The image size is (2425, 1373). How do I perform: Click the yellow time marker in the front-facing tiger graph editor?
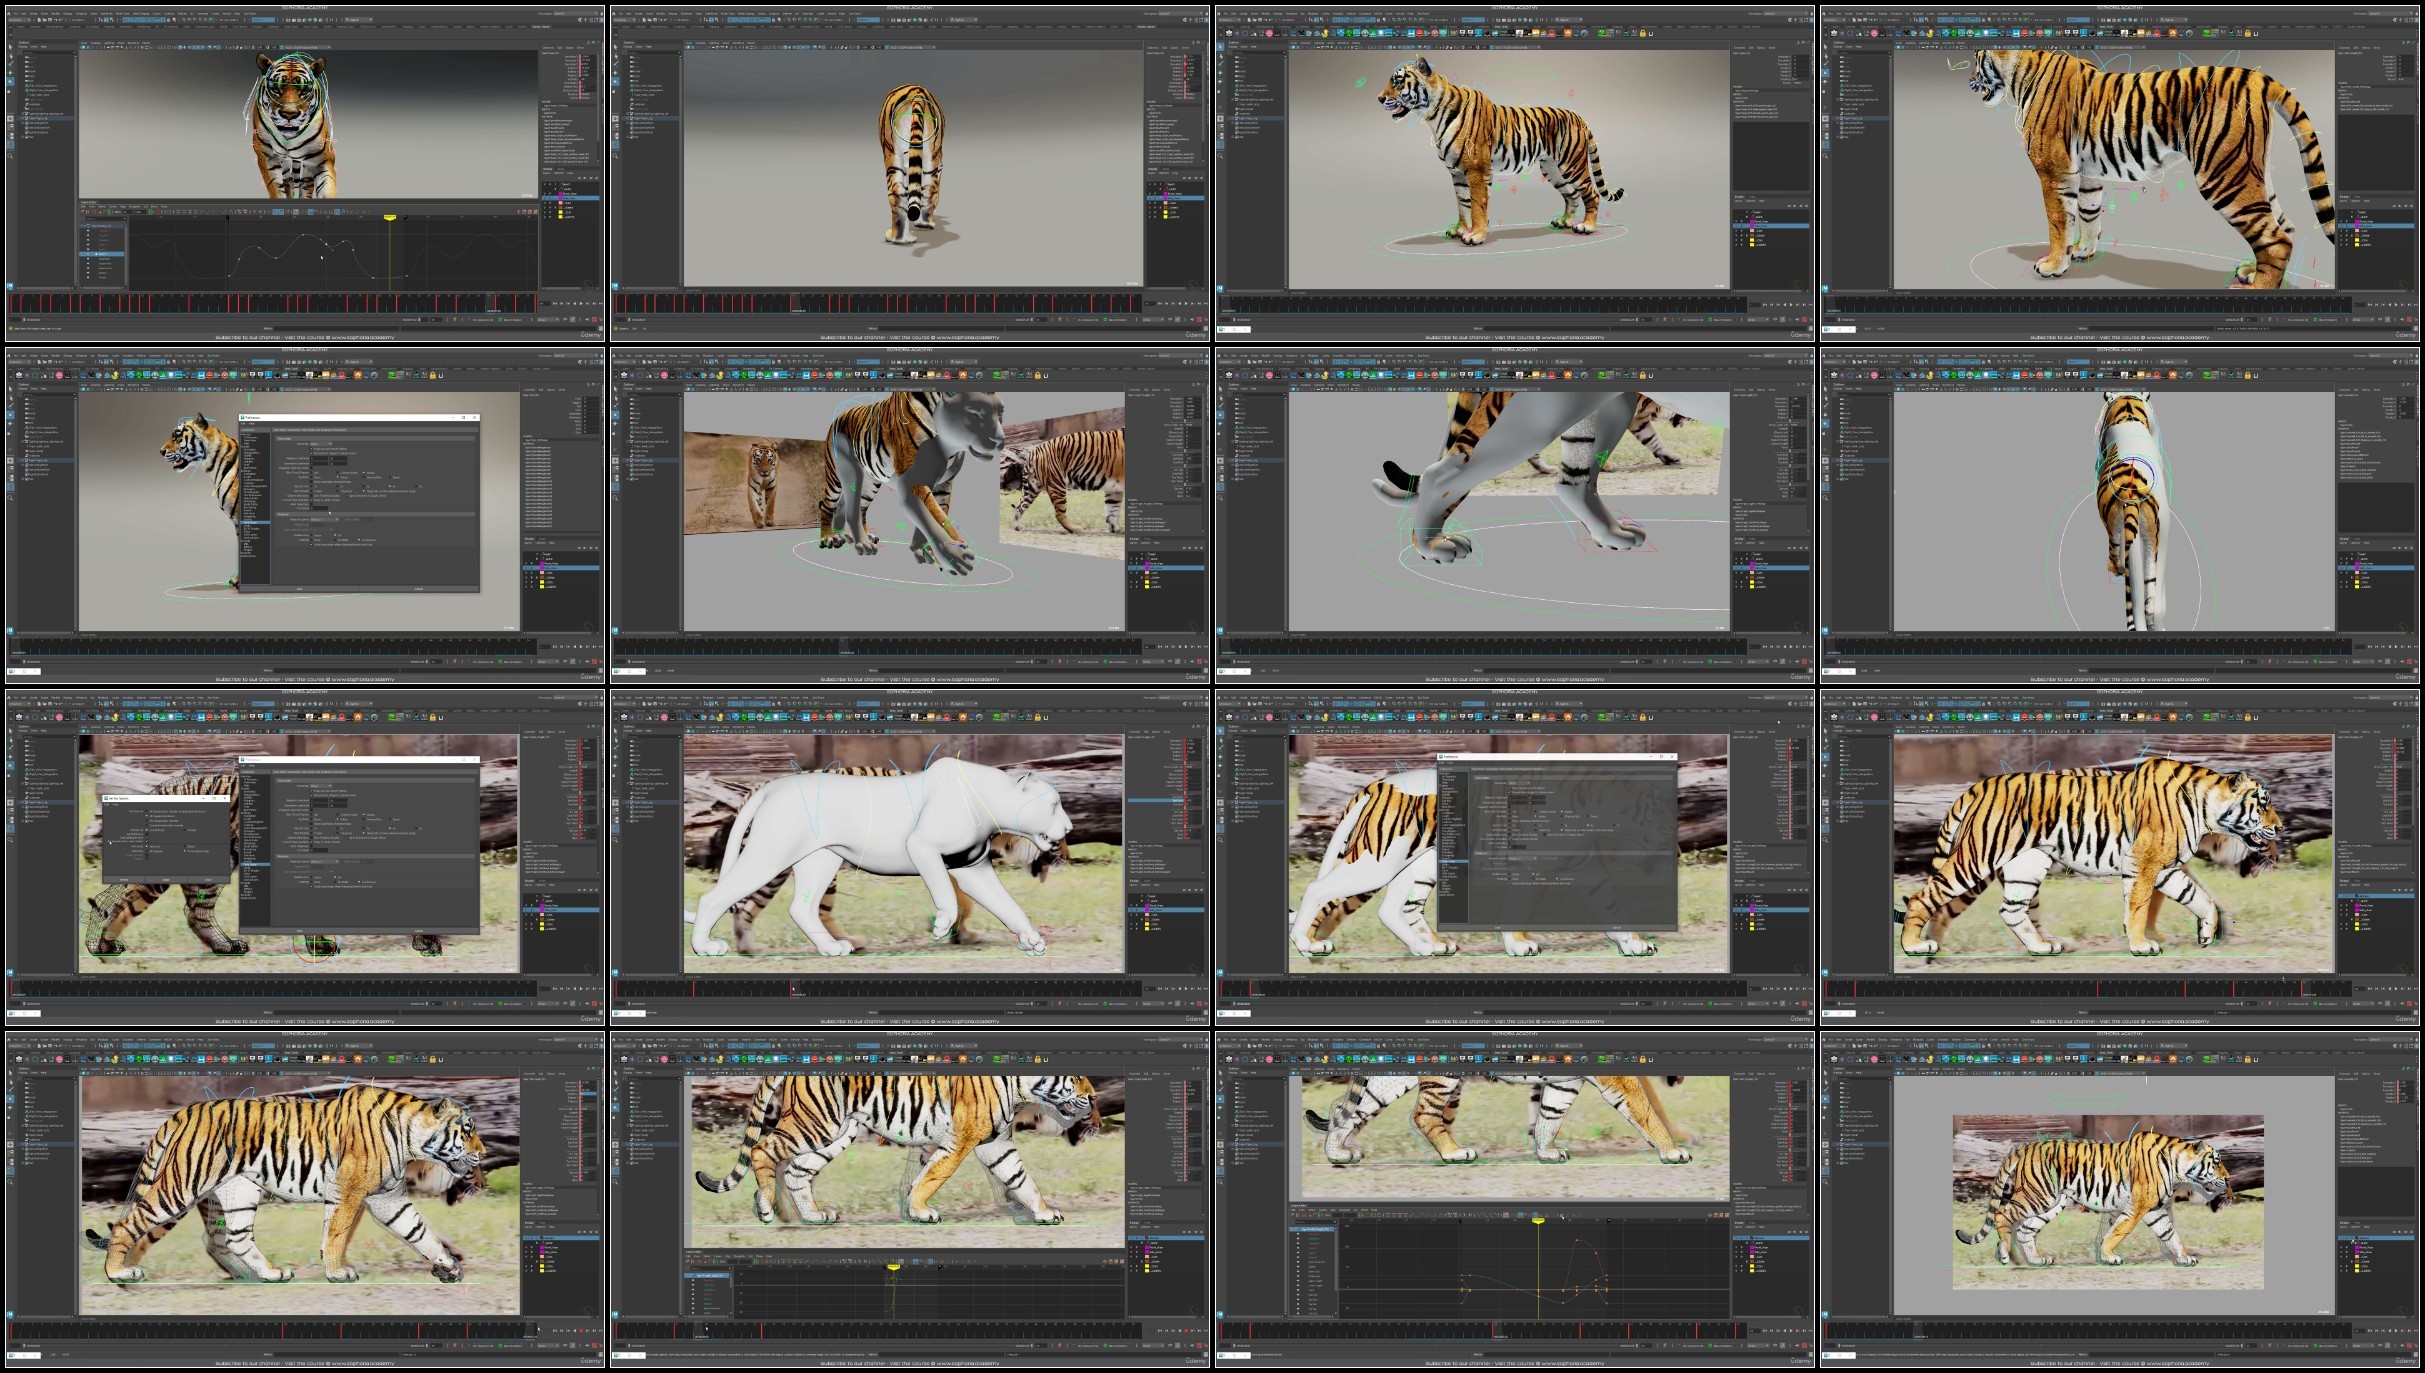pos(390,217)
